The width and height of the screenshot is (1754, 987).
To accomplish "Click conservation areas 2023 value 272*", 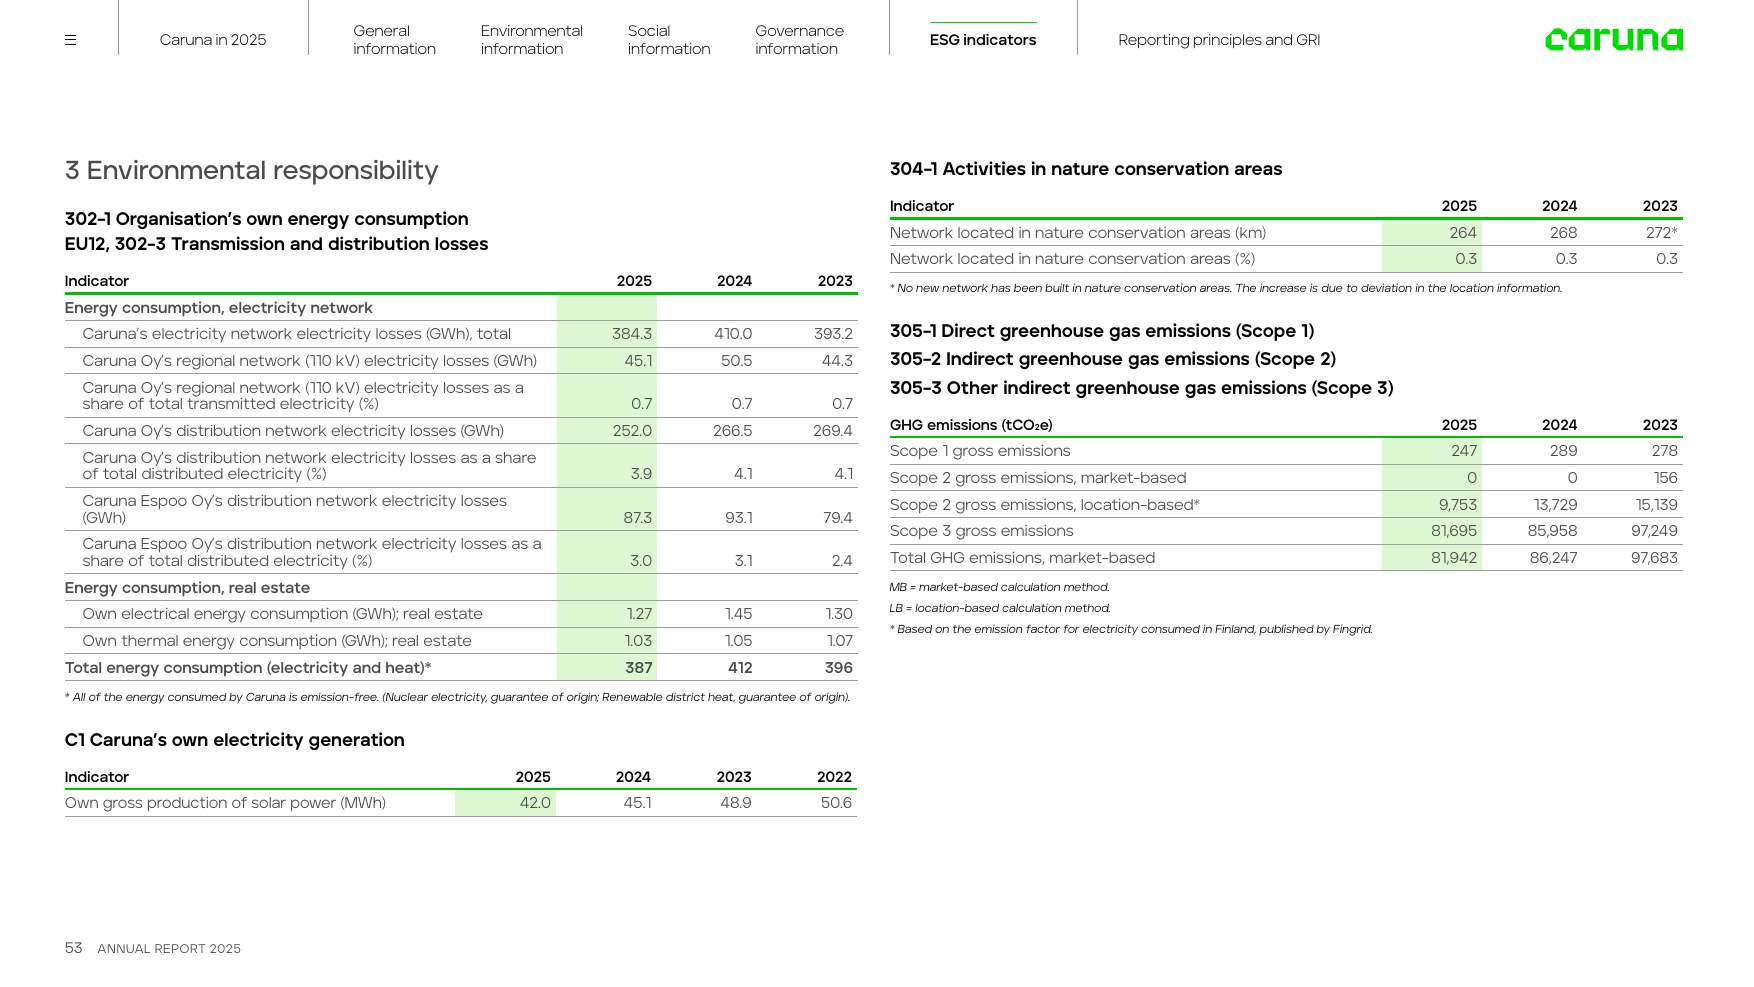I will pyautogui.click(x=1662, y=233).
